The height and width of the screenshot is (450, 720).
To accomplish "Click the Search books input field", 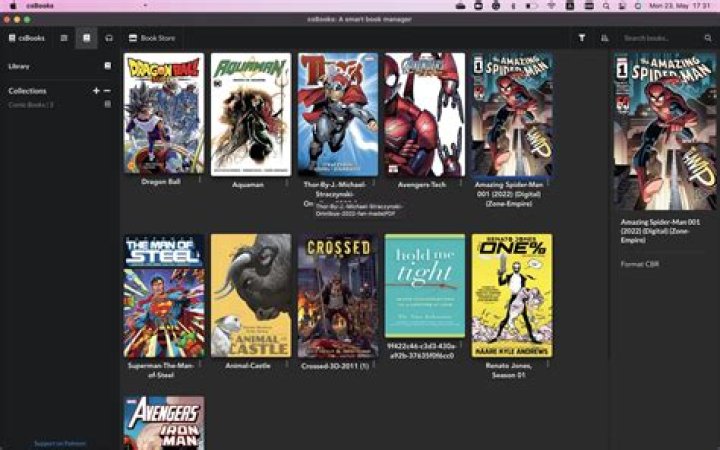I will (661, 38).
